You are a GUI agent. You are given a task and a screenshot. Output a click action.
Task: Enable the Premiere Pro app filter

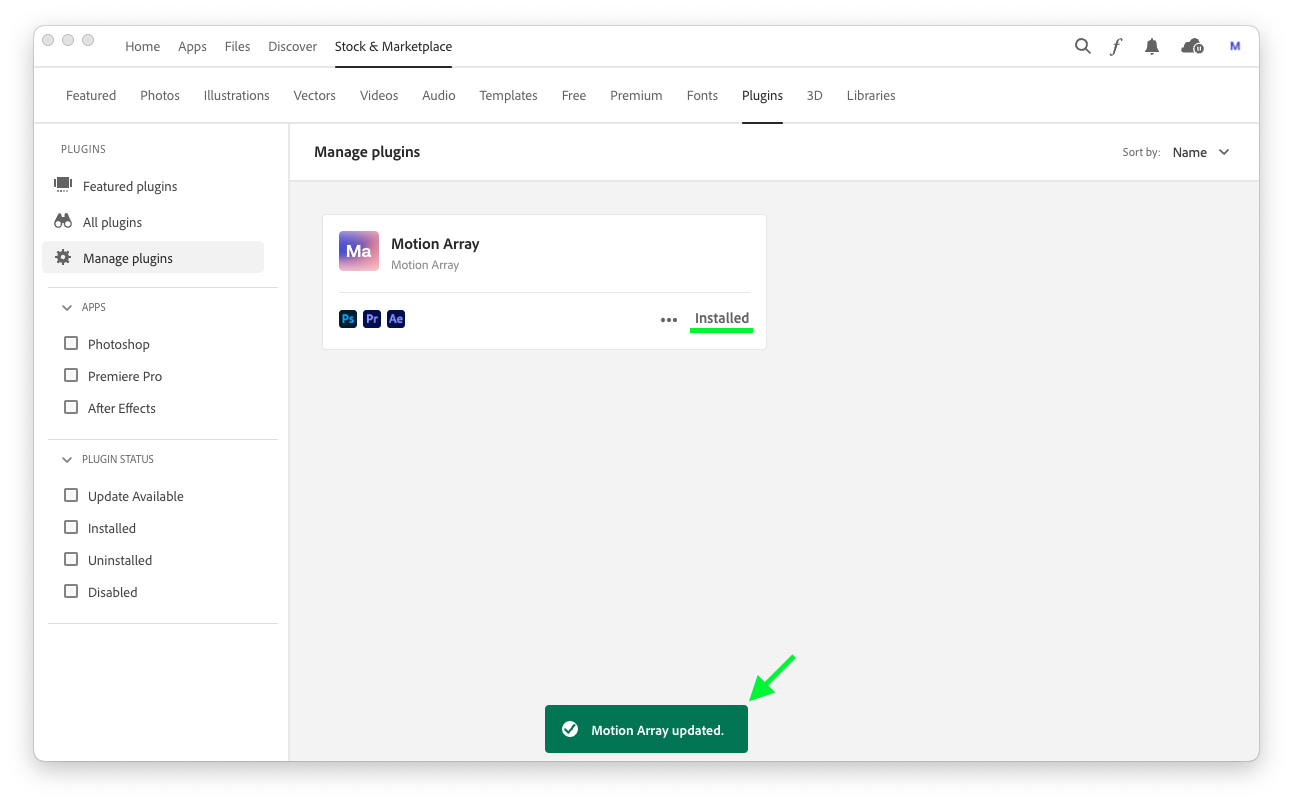pos(71,375)
